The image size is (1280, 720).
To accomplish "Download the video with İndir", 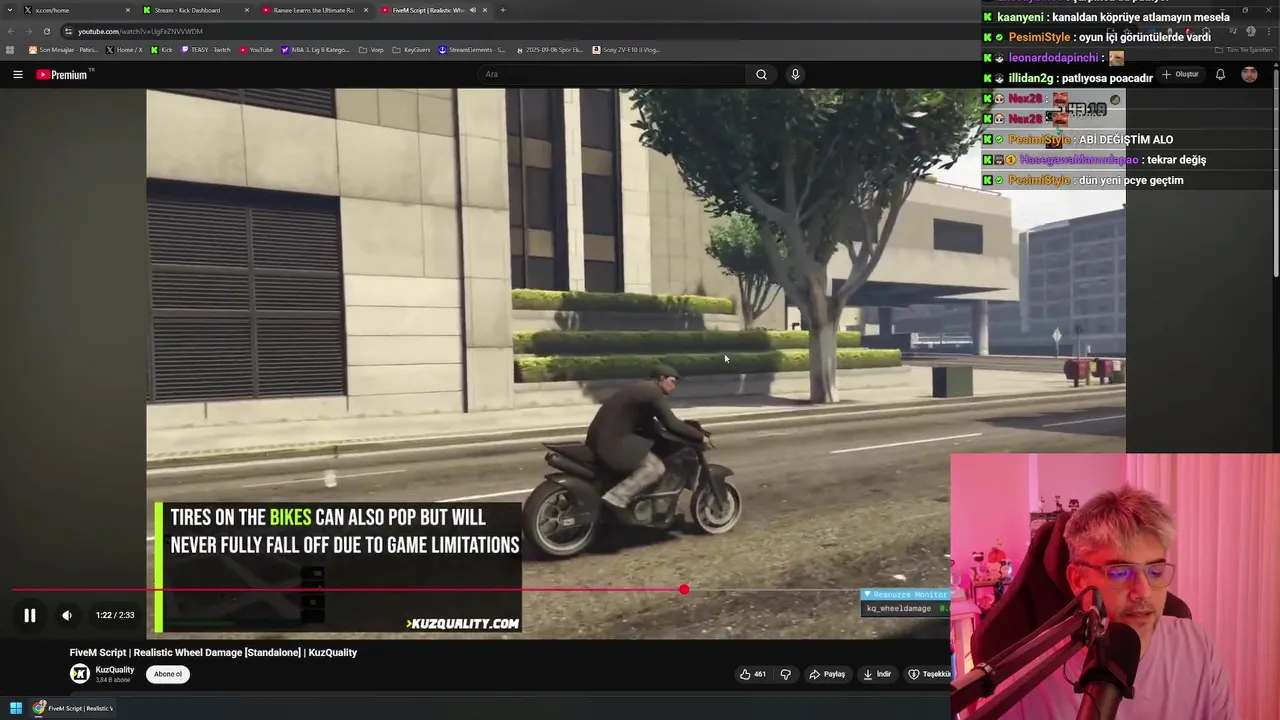I will [877, 674].
